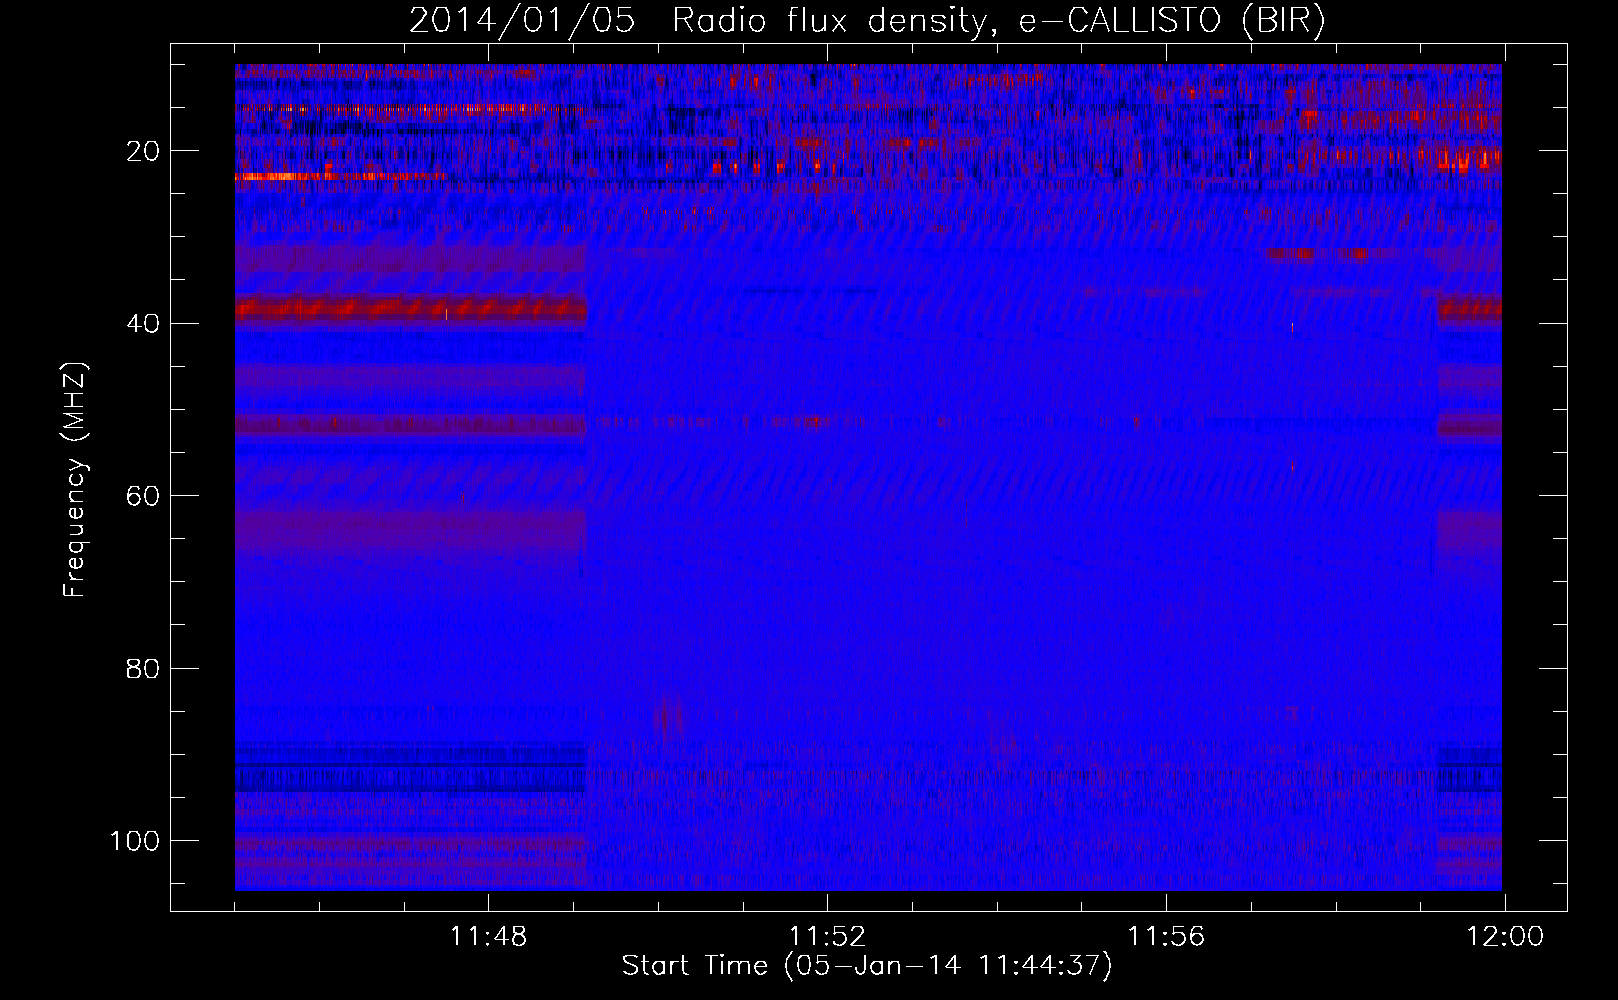Click the 40 frequency tick label

point(143,324)
